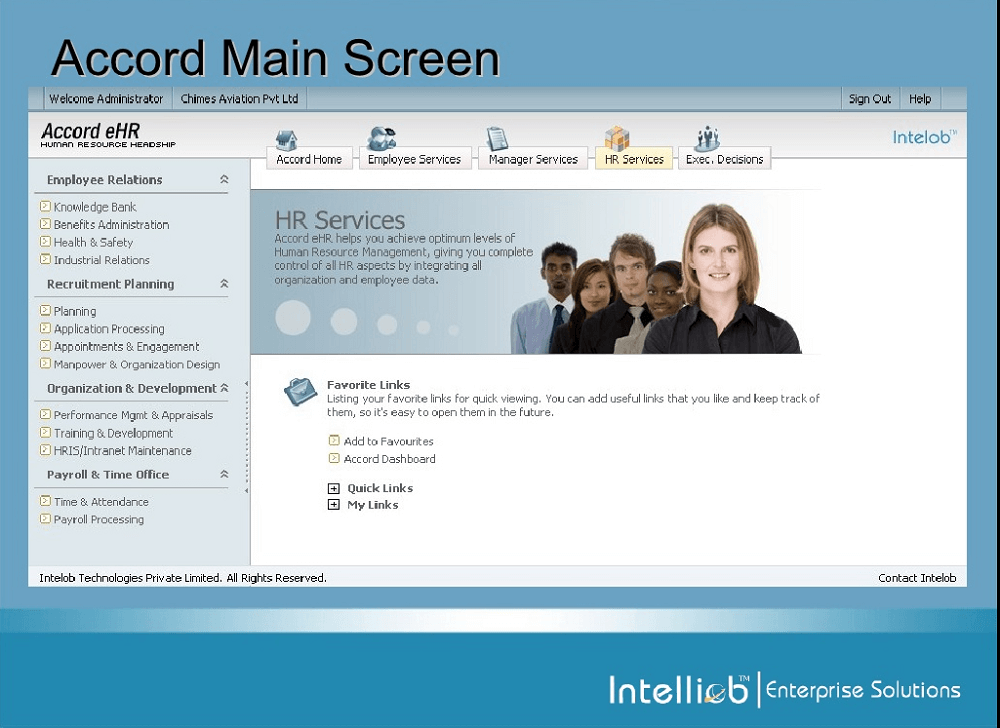Open the Application Processing link

click(109, 329)
